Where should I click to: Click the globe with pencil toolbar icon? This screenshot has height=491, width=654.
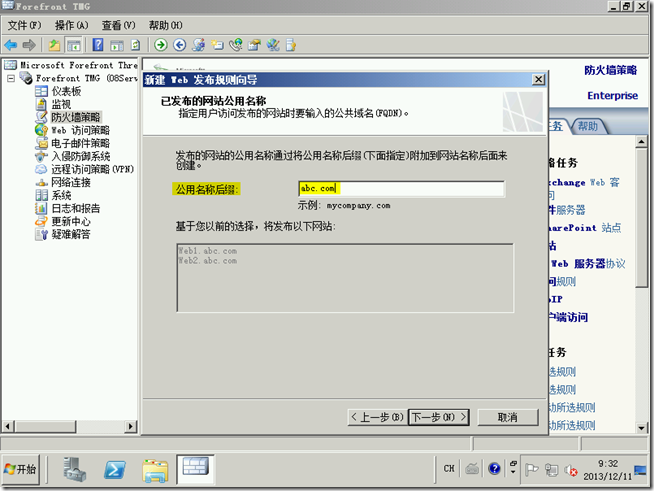pos(273,45)
